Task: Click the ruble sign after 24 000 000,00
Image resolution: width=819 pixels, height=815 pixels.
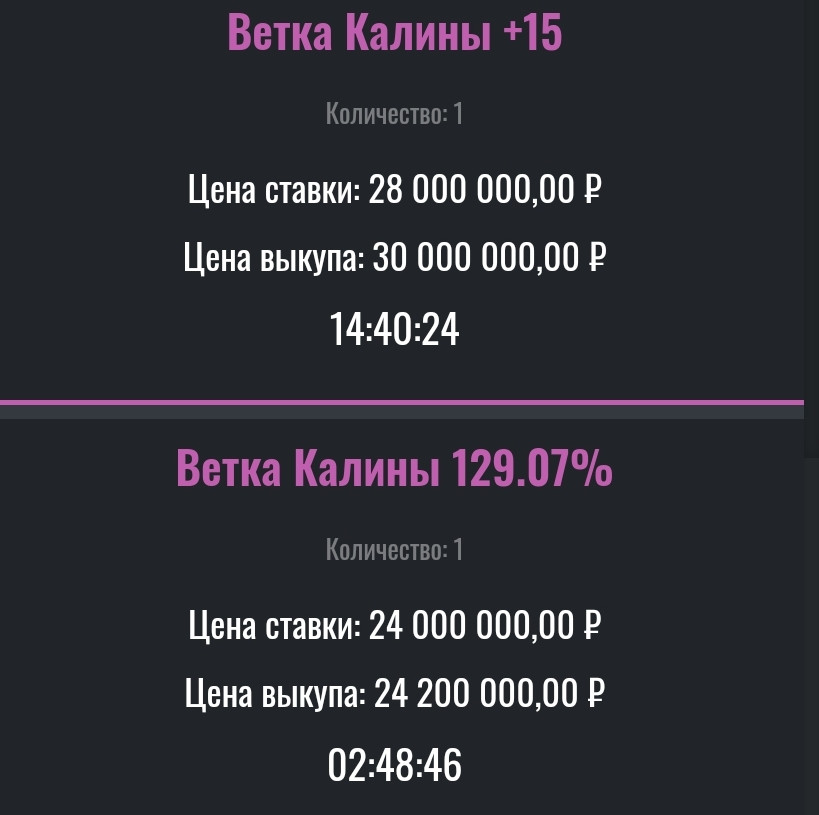Action: pos(592,625)
